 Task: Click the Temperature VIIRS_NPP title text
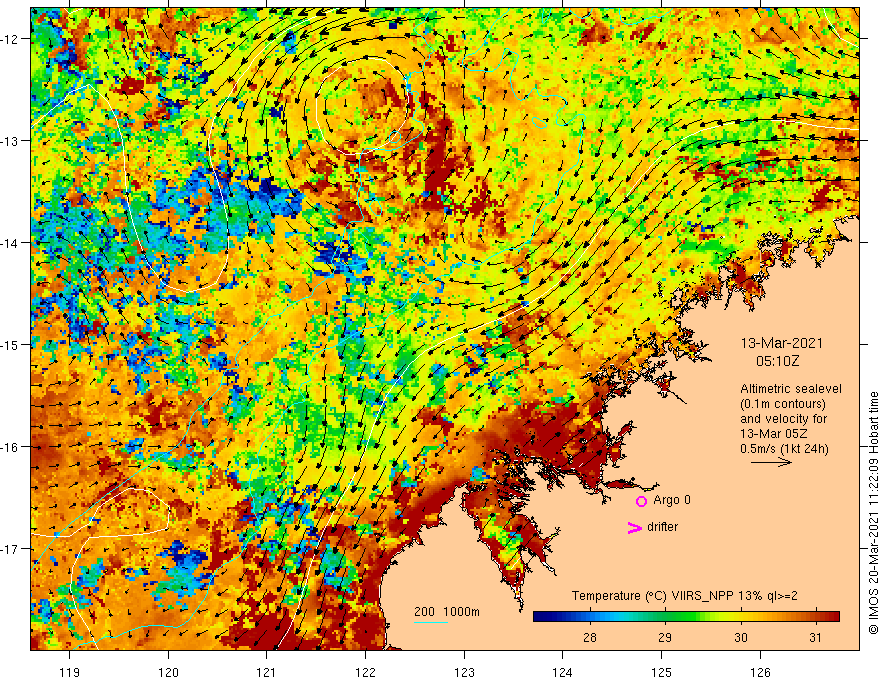(685, 596)
